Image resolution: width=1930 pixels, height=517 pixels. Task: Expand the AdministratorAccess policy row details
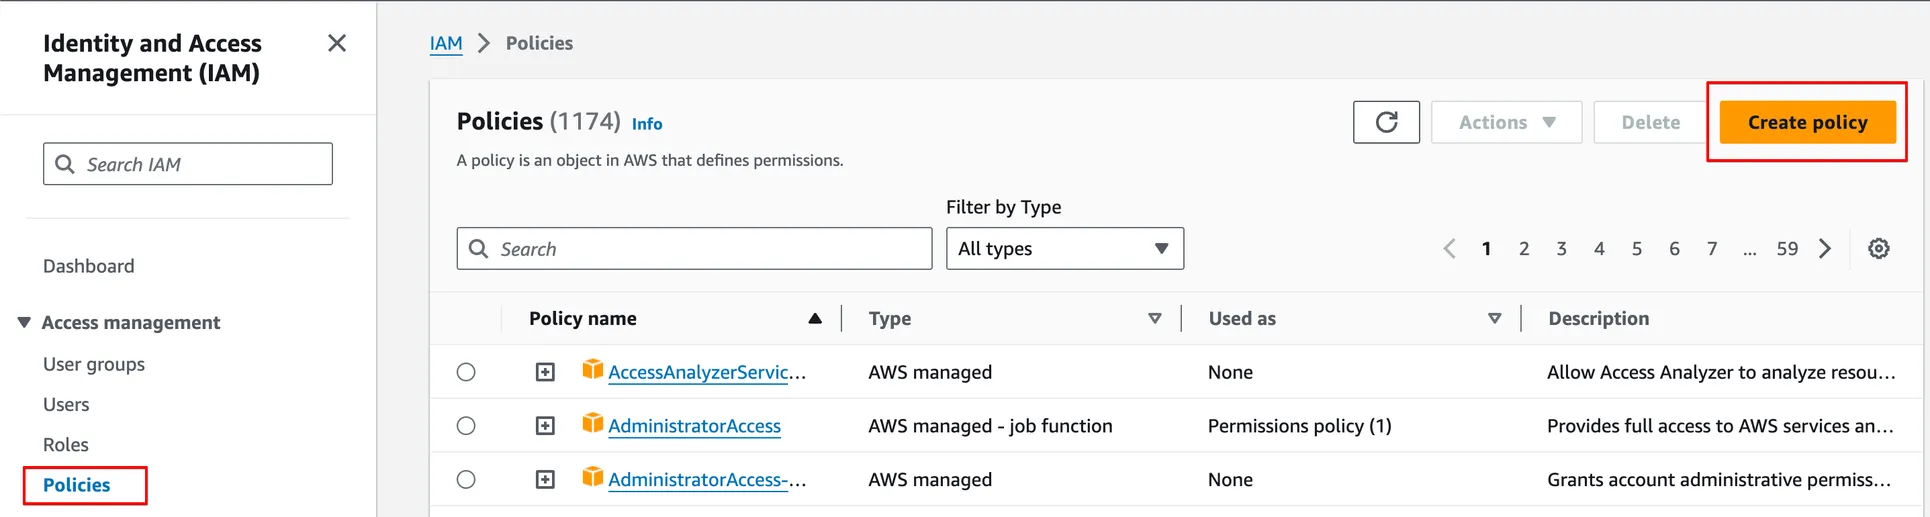tap(545, 426)
